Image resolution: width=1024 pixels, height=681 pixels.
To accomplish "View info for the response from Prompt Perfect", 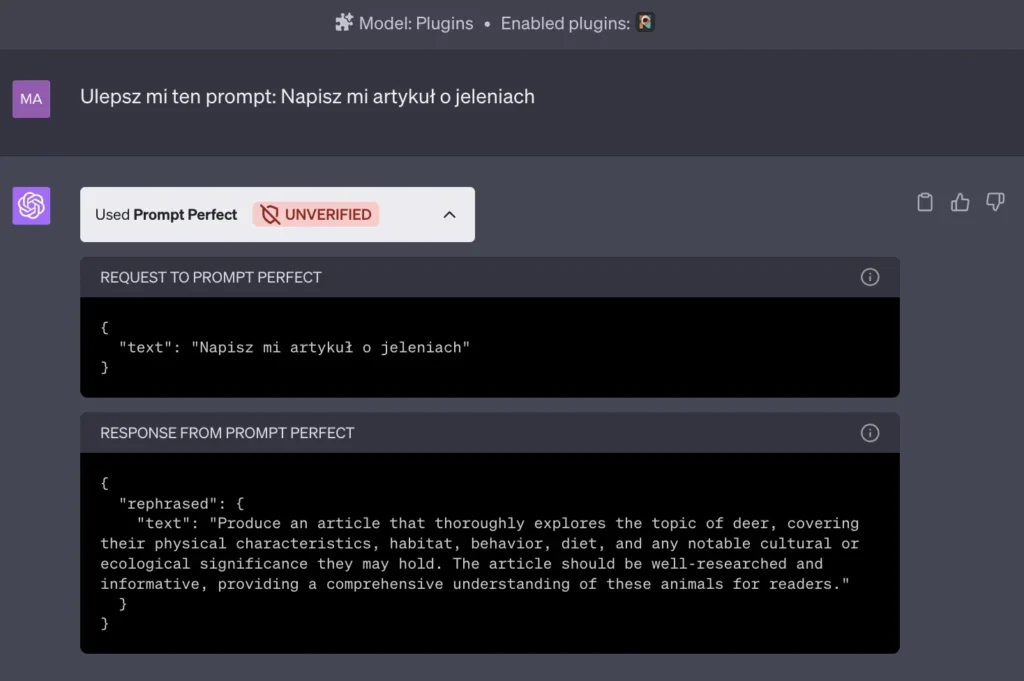I will pos(870,433).
